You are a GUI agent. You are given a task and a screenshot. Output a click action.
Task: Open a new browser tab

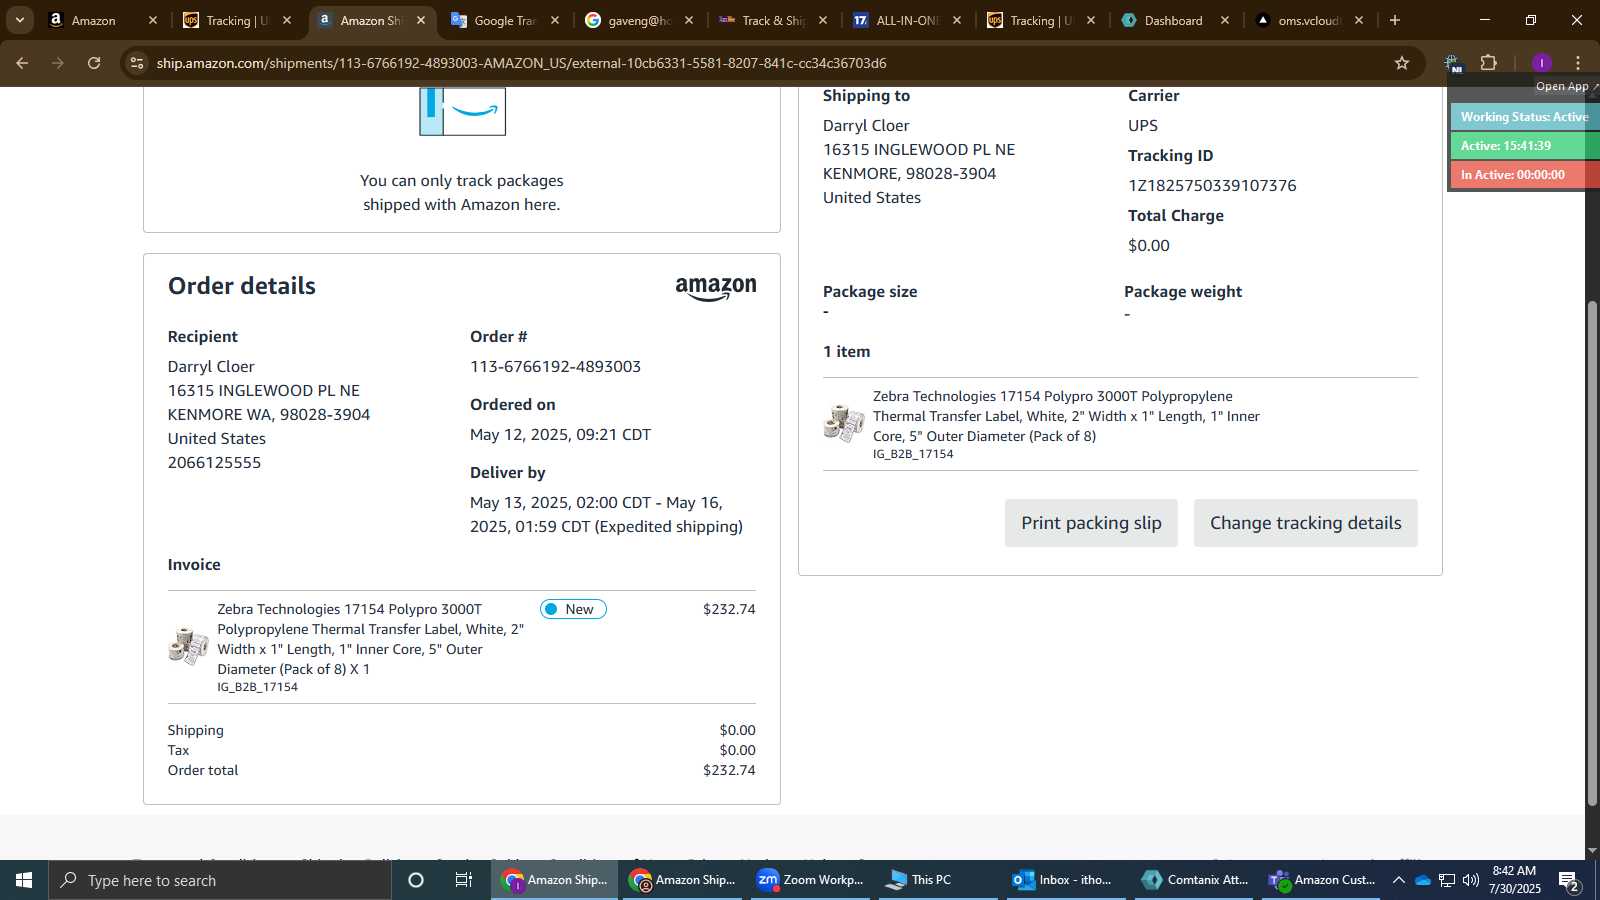[1395, 20]
